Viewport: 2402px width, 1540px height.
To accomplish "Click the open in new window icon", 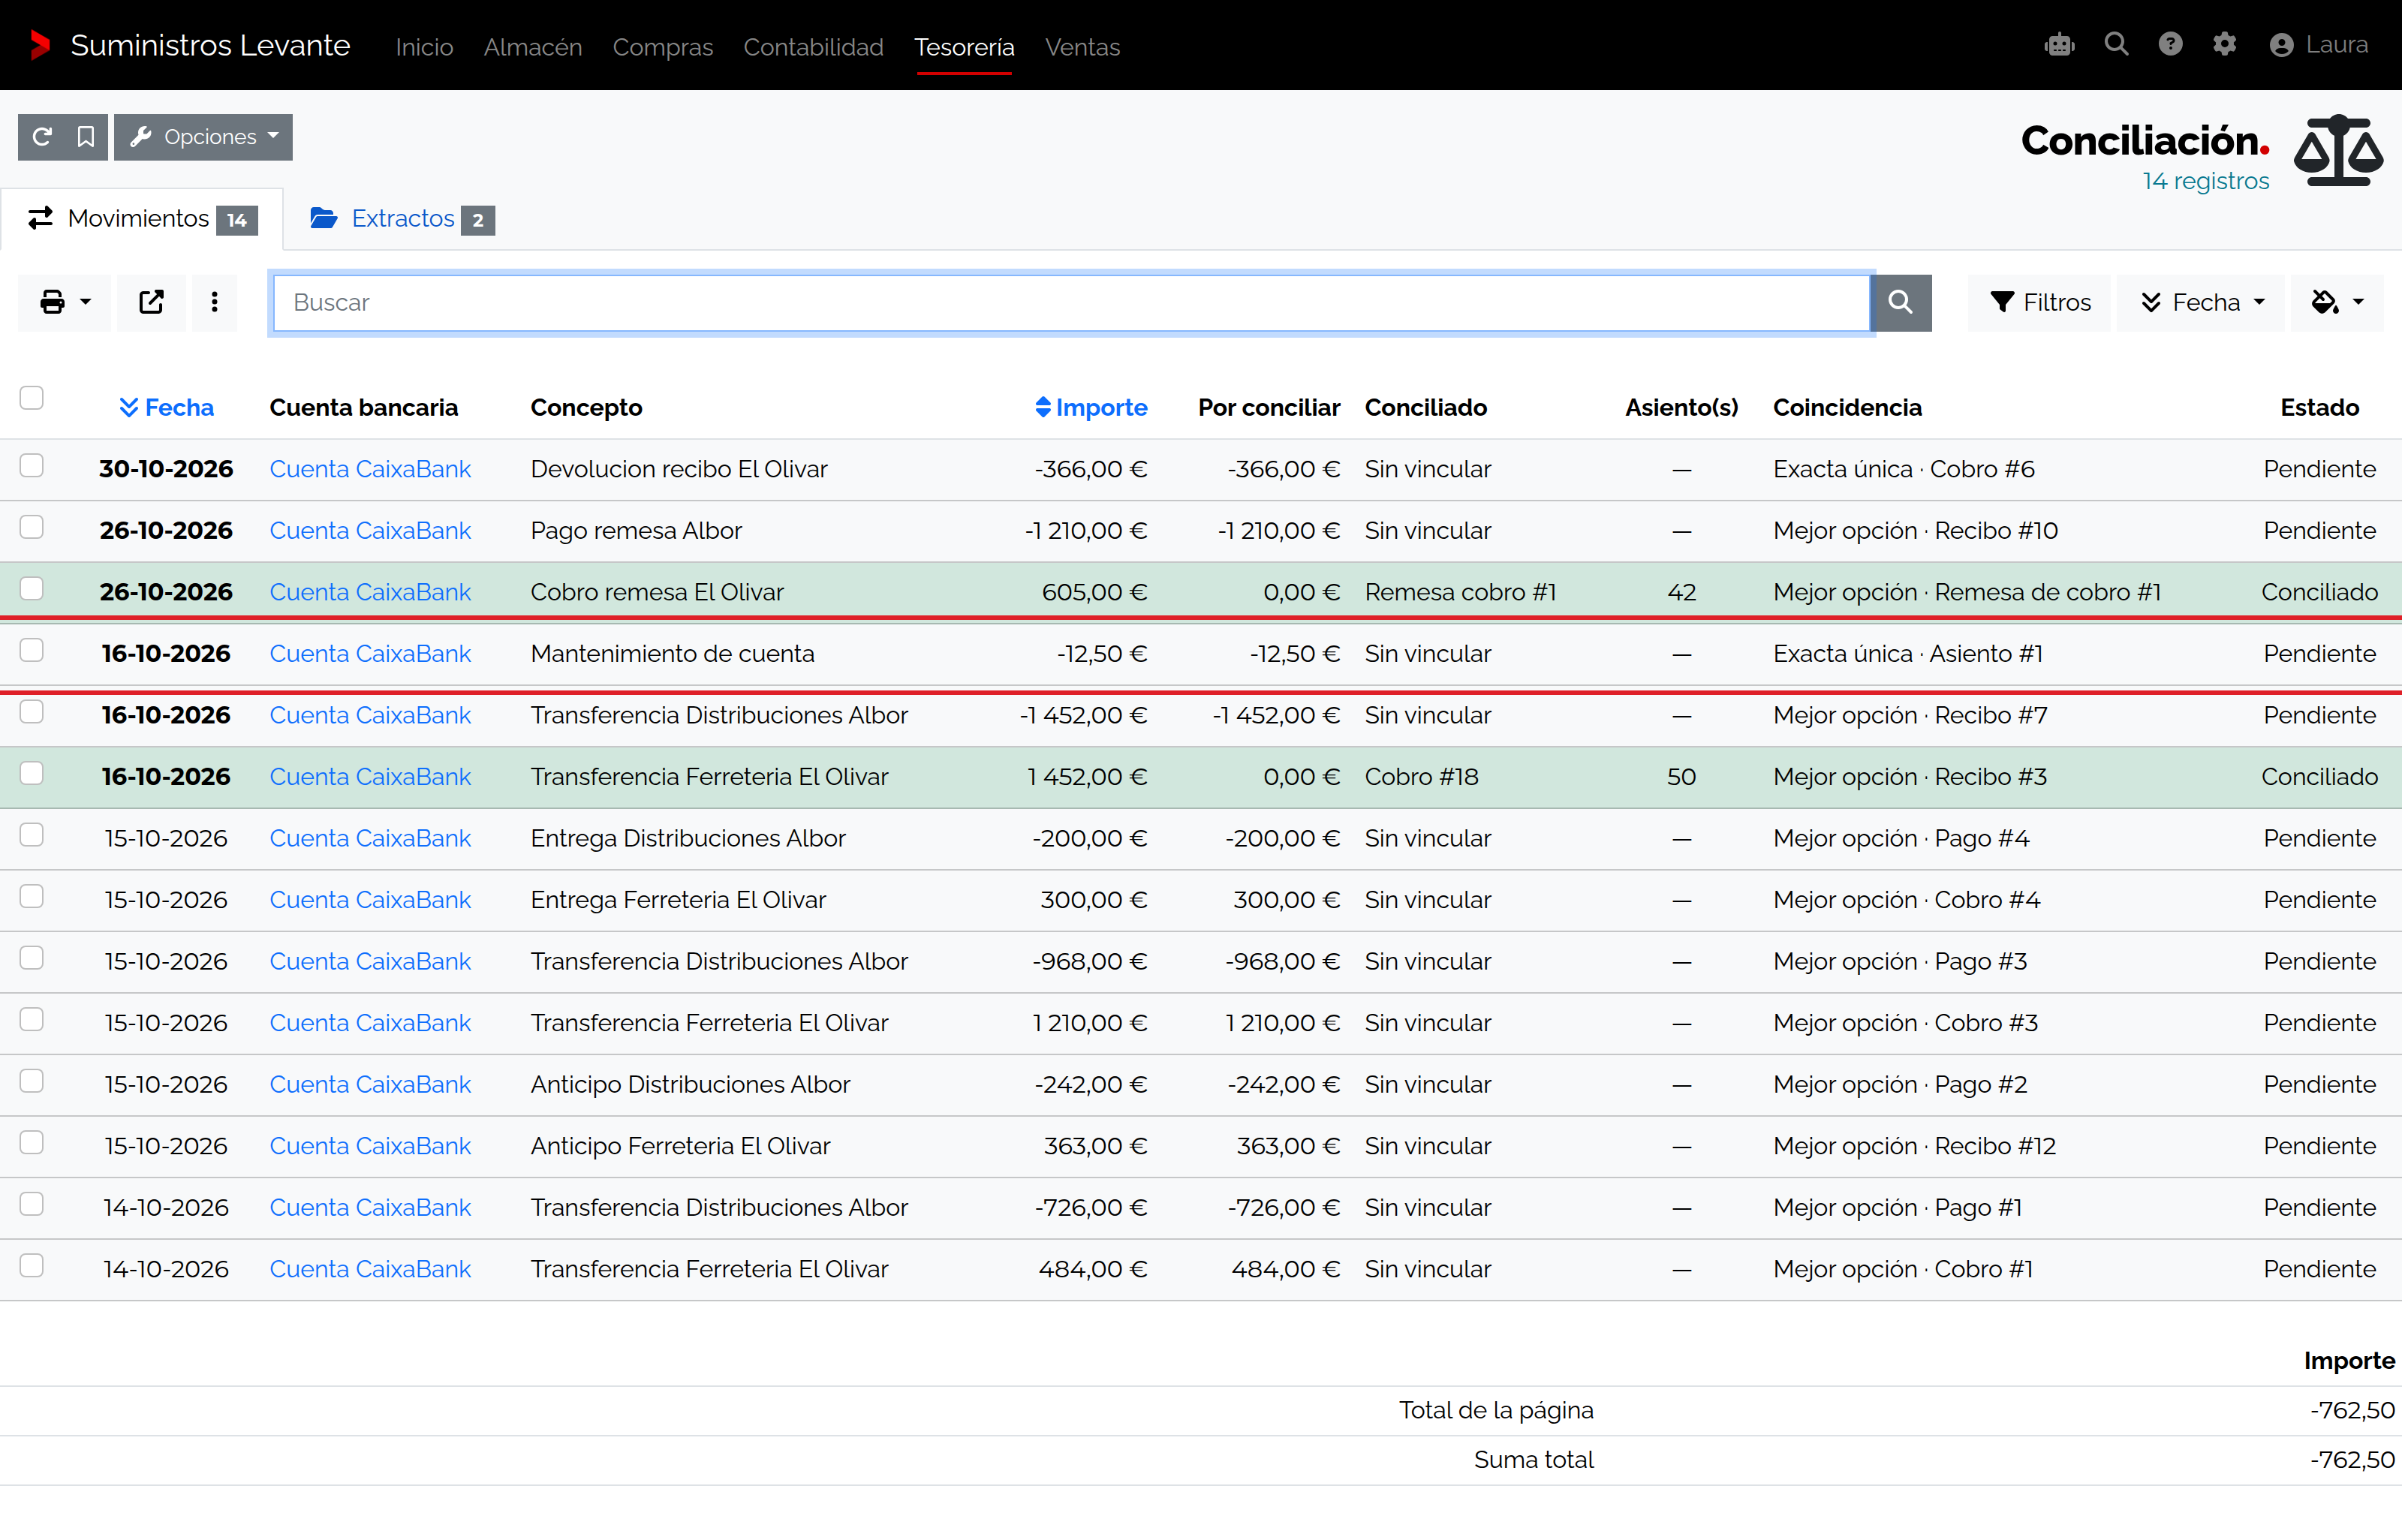I will (151, 302).
